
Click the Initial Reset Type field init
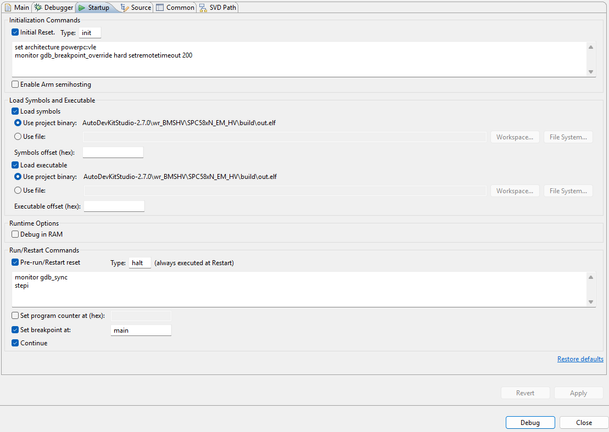pyautogui.click(x=90, y=33)
